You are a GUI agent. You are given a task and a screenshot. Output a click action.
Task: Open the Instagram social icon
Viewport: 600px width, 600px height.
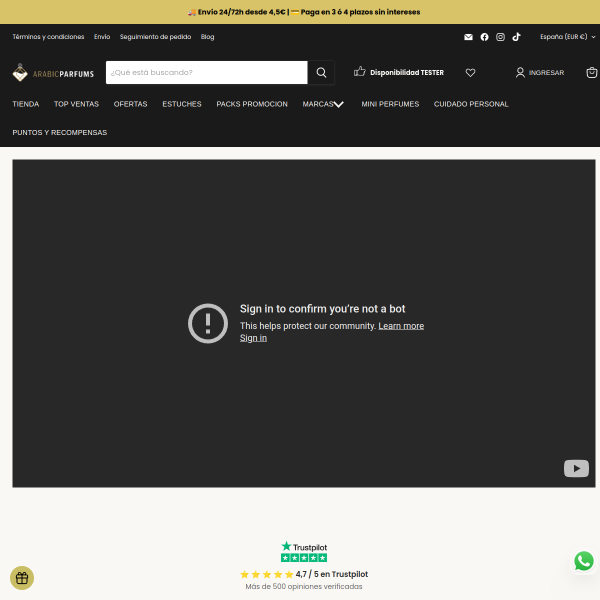click(500, 37)
